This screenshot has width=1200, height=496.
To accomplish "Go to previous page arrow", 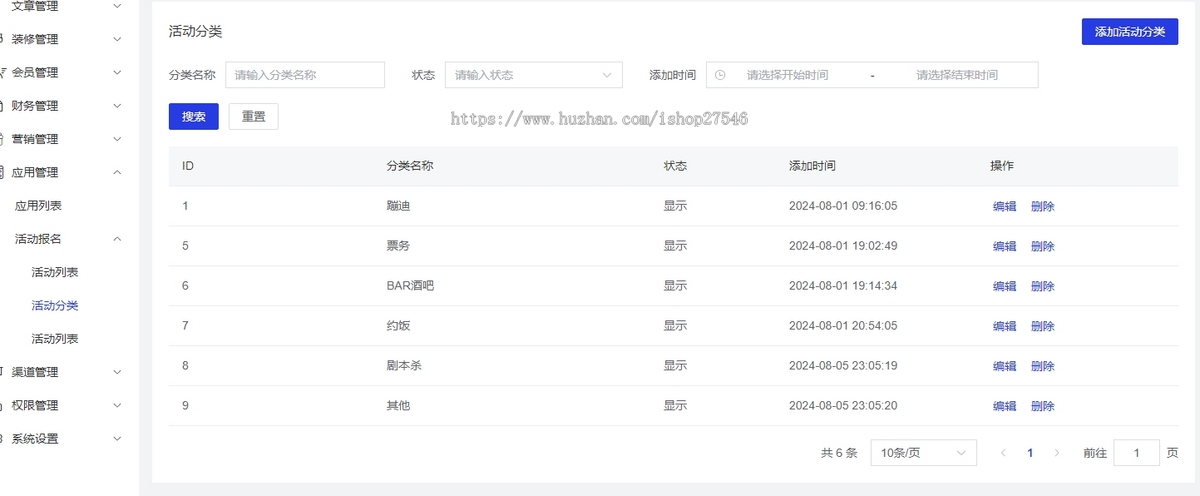I will tap(1003, 453).
